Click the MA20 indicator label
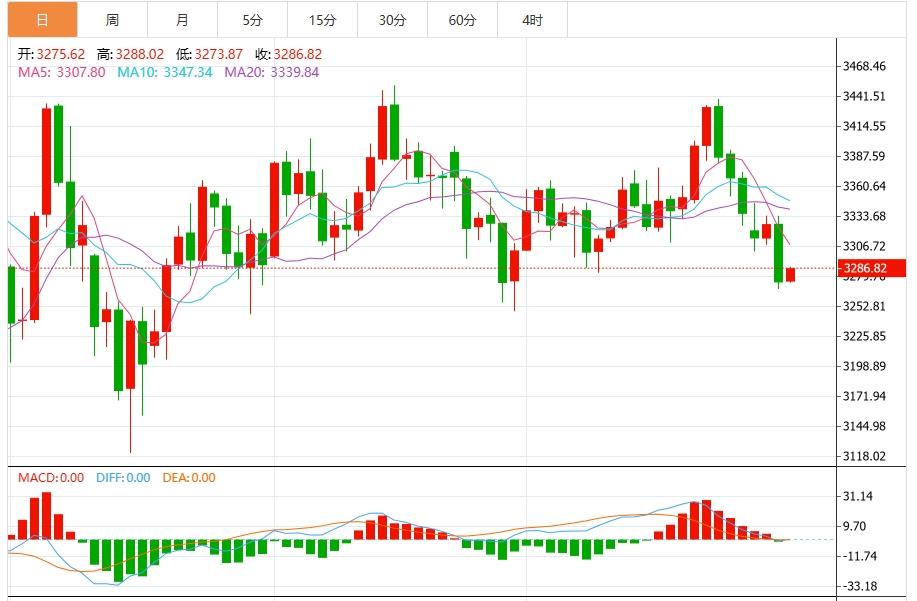This screenshot has width=917, height=601. (x=272, y=72)
